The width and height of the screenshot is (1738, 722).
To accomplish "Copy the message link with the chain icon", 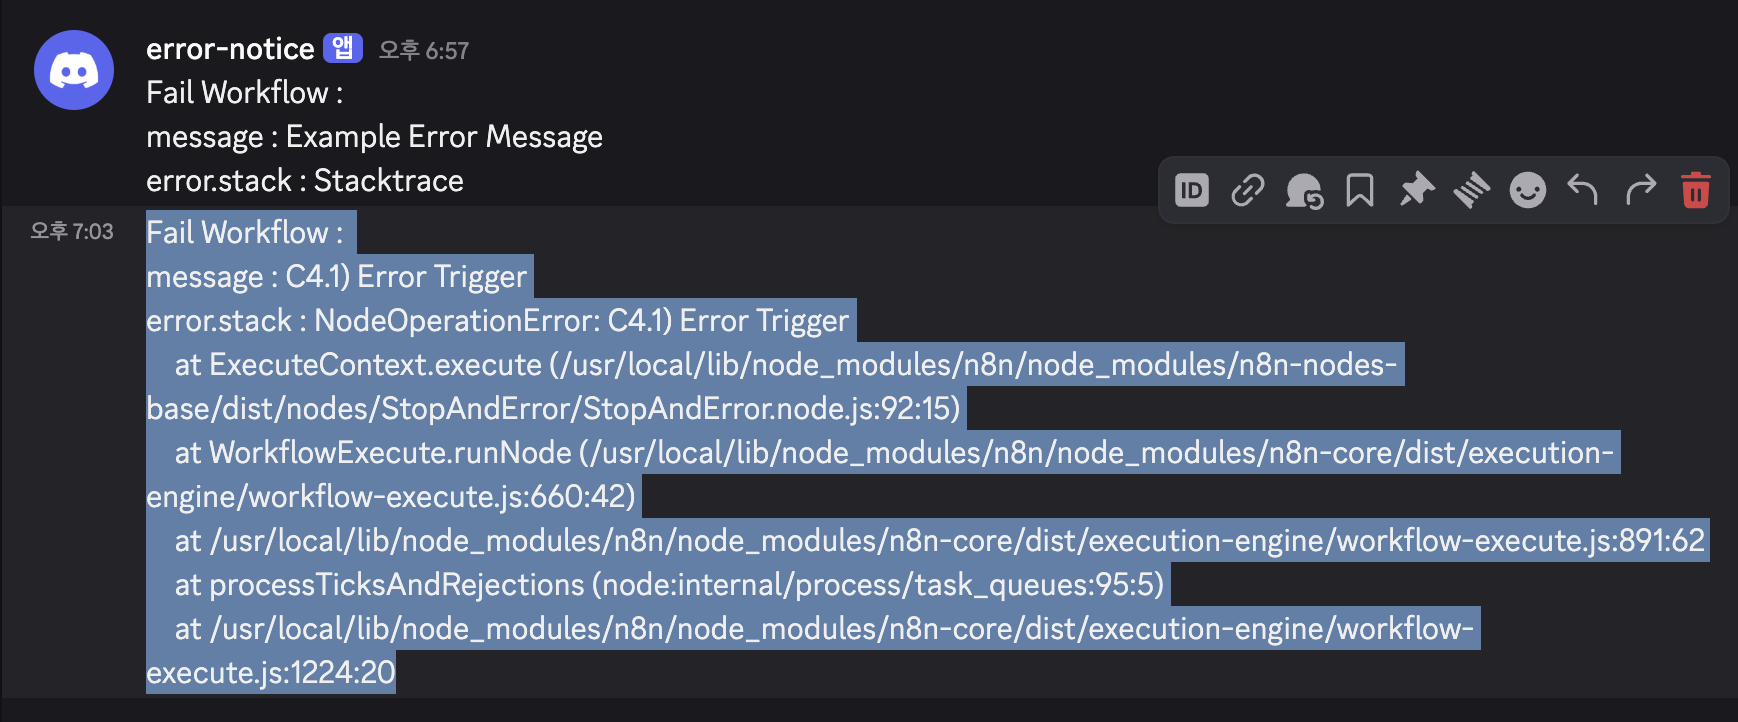I will click(1248, 190).
